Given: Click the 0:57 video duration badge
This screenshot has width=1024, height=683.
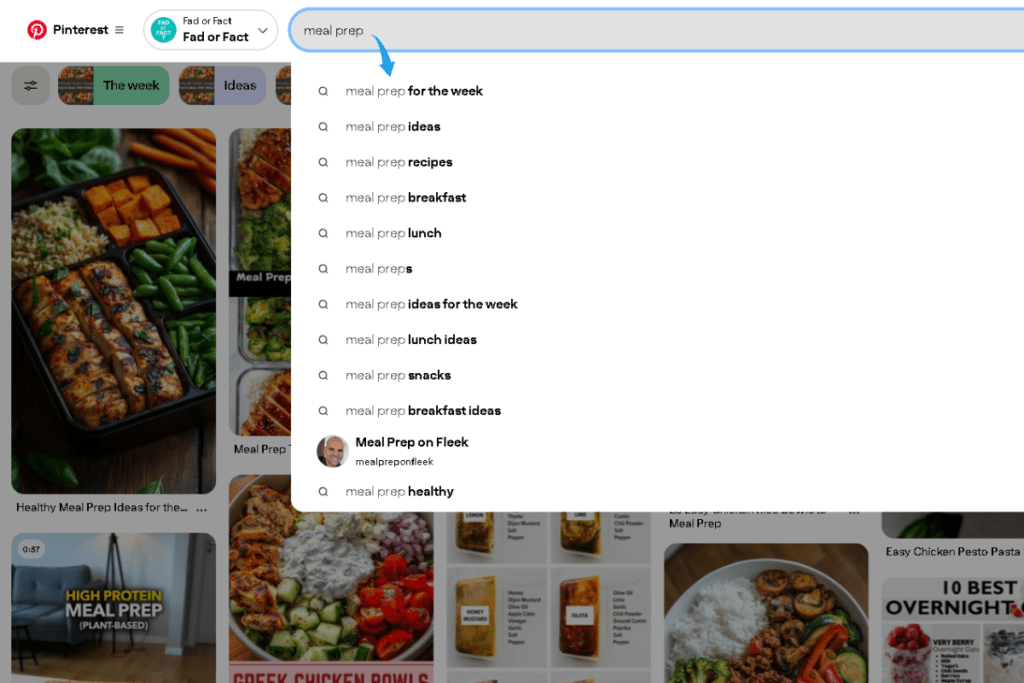Looking at the screenshot, I should click(31, 551).
